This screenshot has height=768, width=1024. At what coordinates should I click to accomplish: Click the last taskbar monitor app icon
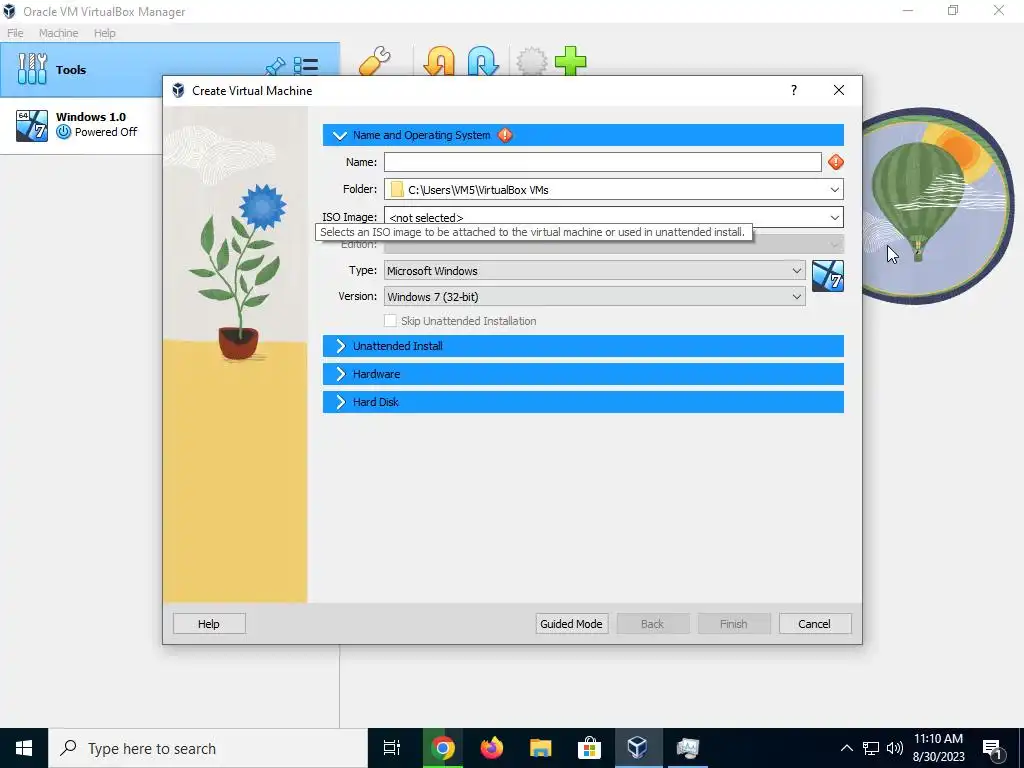click(x=687, y=748)
